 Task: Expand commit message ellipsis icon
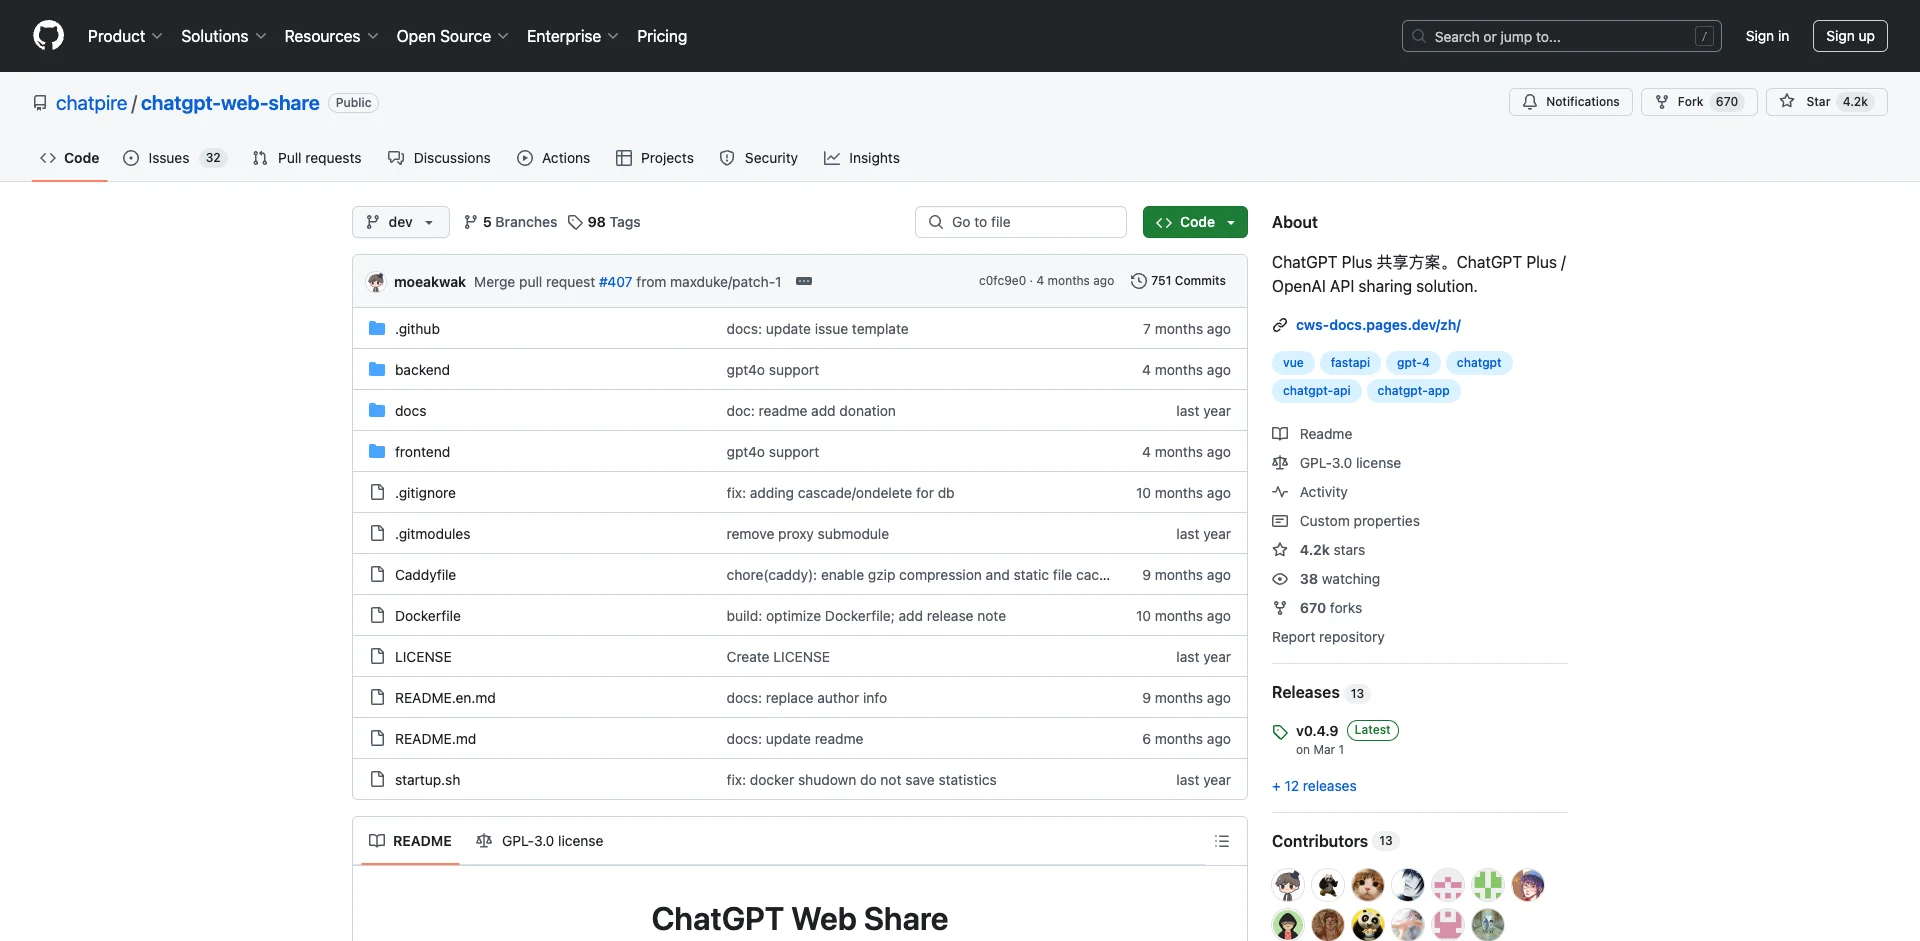pyautogui.click(x=804, y=281)
